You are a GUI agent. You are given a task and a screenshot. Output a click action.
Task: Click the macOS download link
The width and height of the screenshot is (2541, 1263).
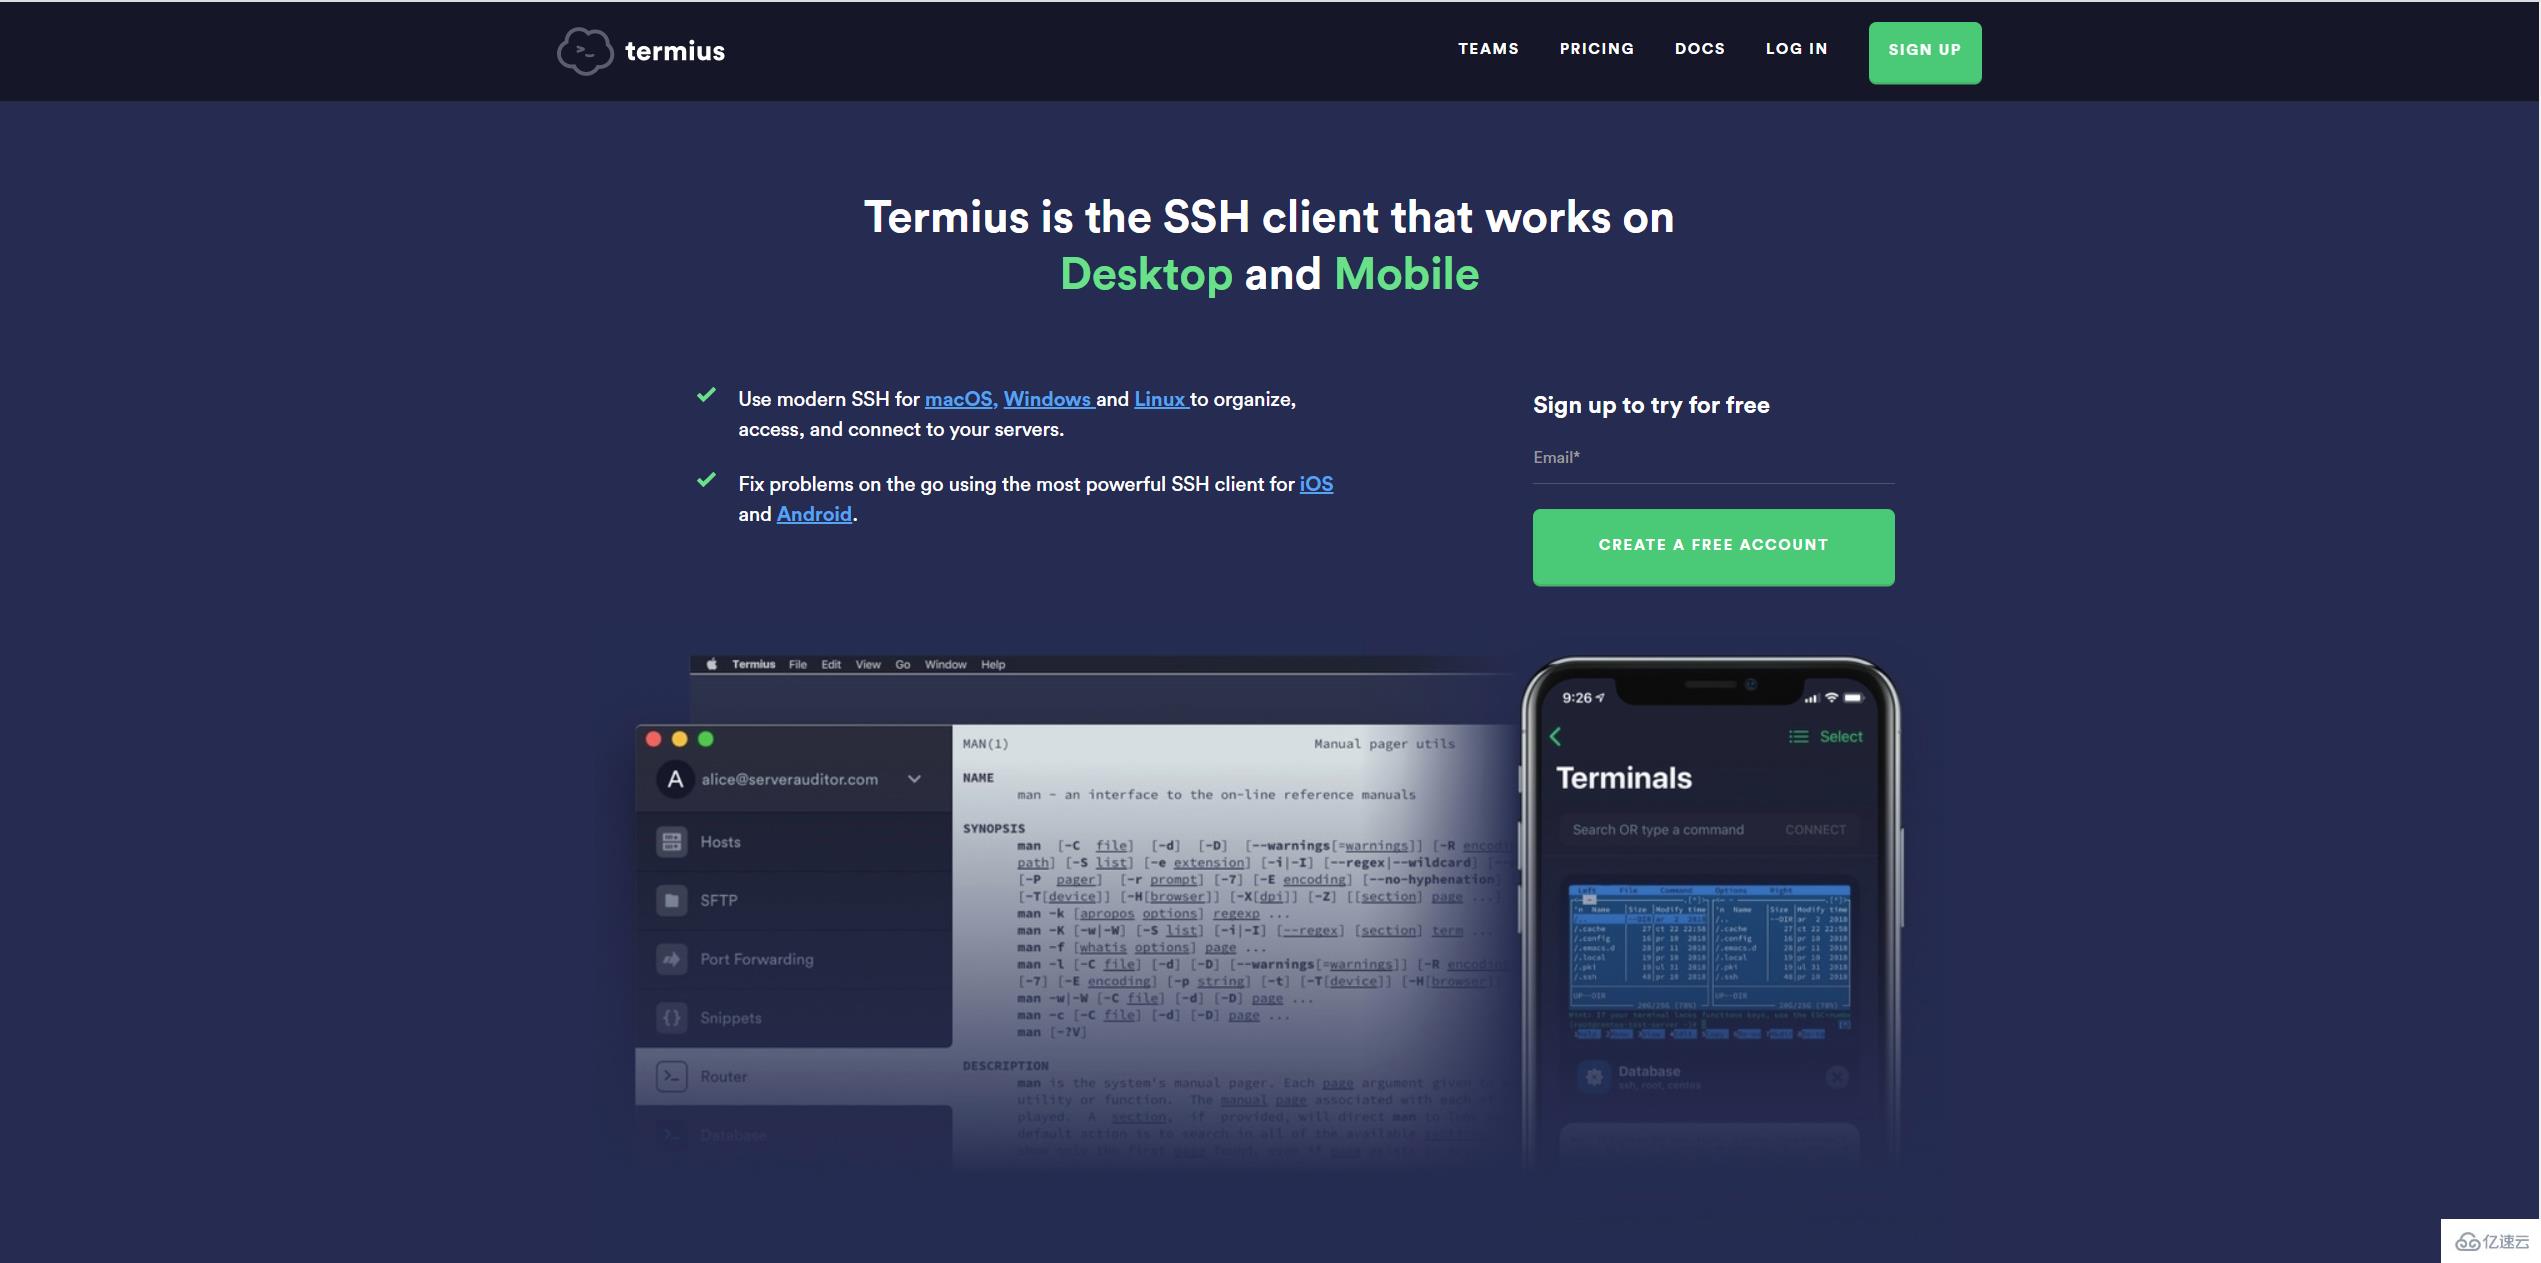click(958, 400)
